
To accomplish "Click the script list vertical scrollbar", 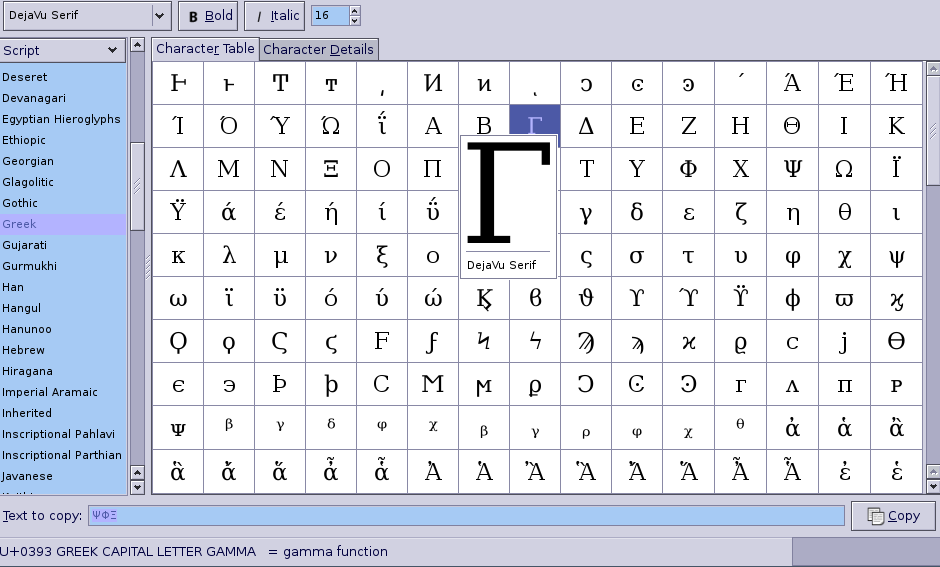I will (137, 185).
